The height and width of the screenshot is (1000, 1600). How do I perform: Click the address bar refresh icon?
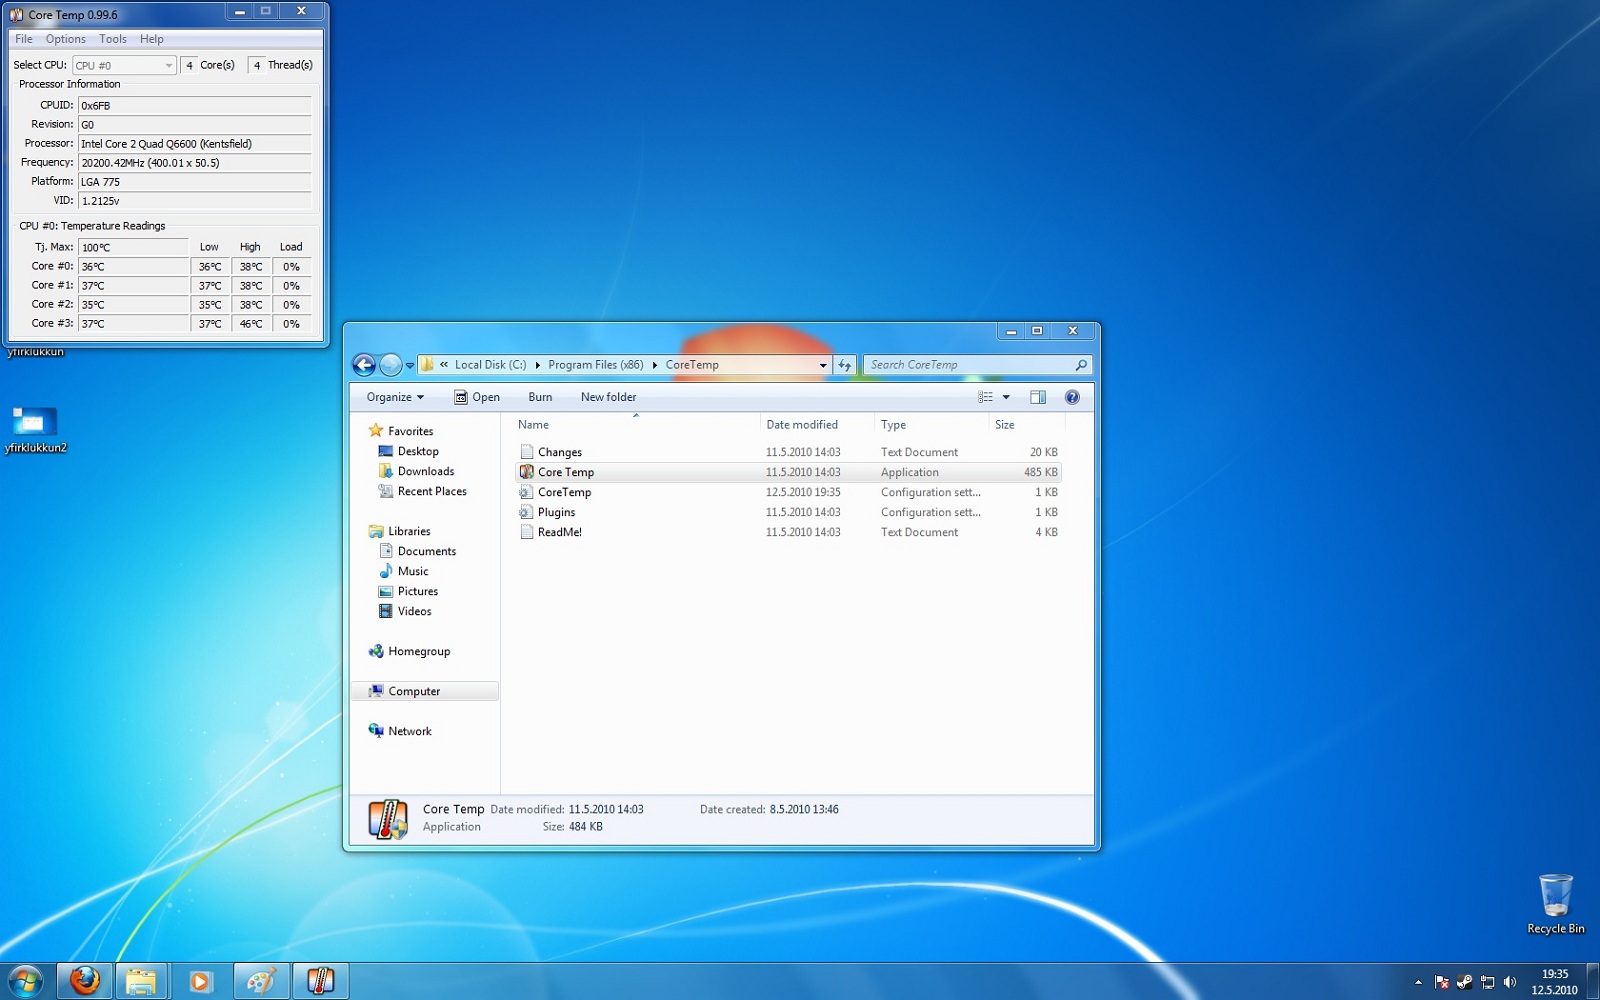pos(845,365)
